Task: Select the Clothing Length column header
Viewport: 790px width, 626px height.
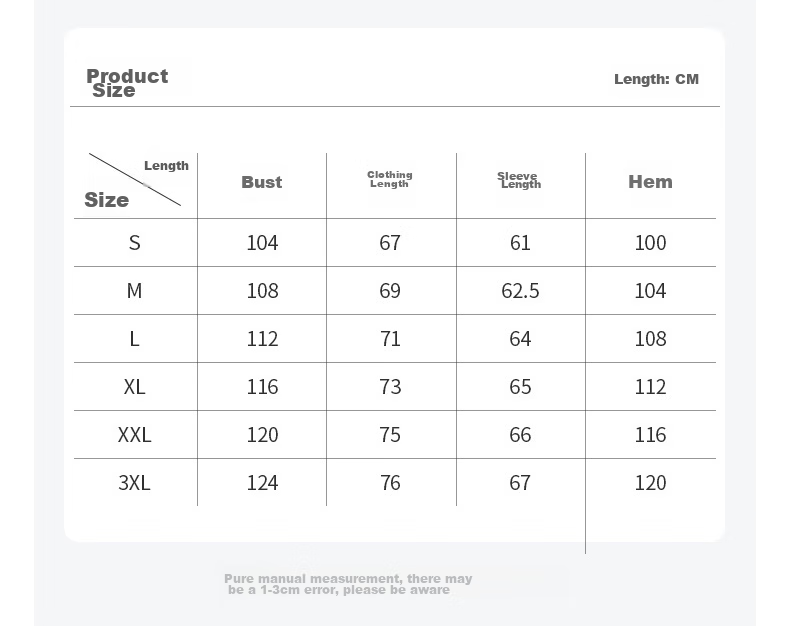Action: pos(389,179)
